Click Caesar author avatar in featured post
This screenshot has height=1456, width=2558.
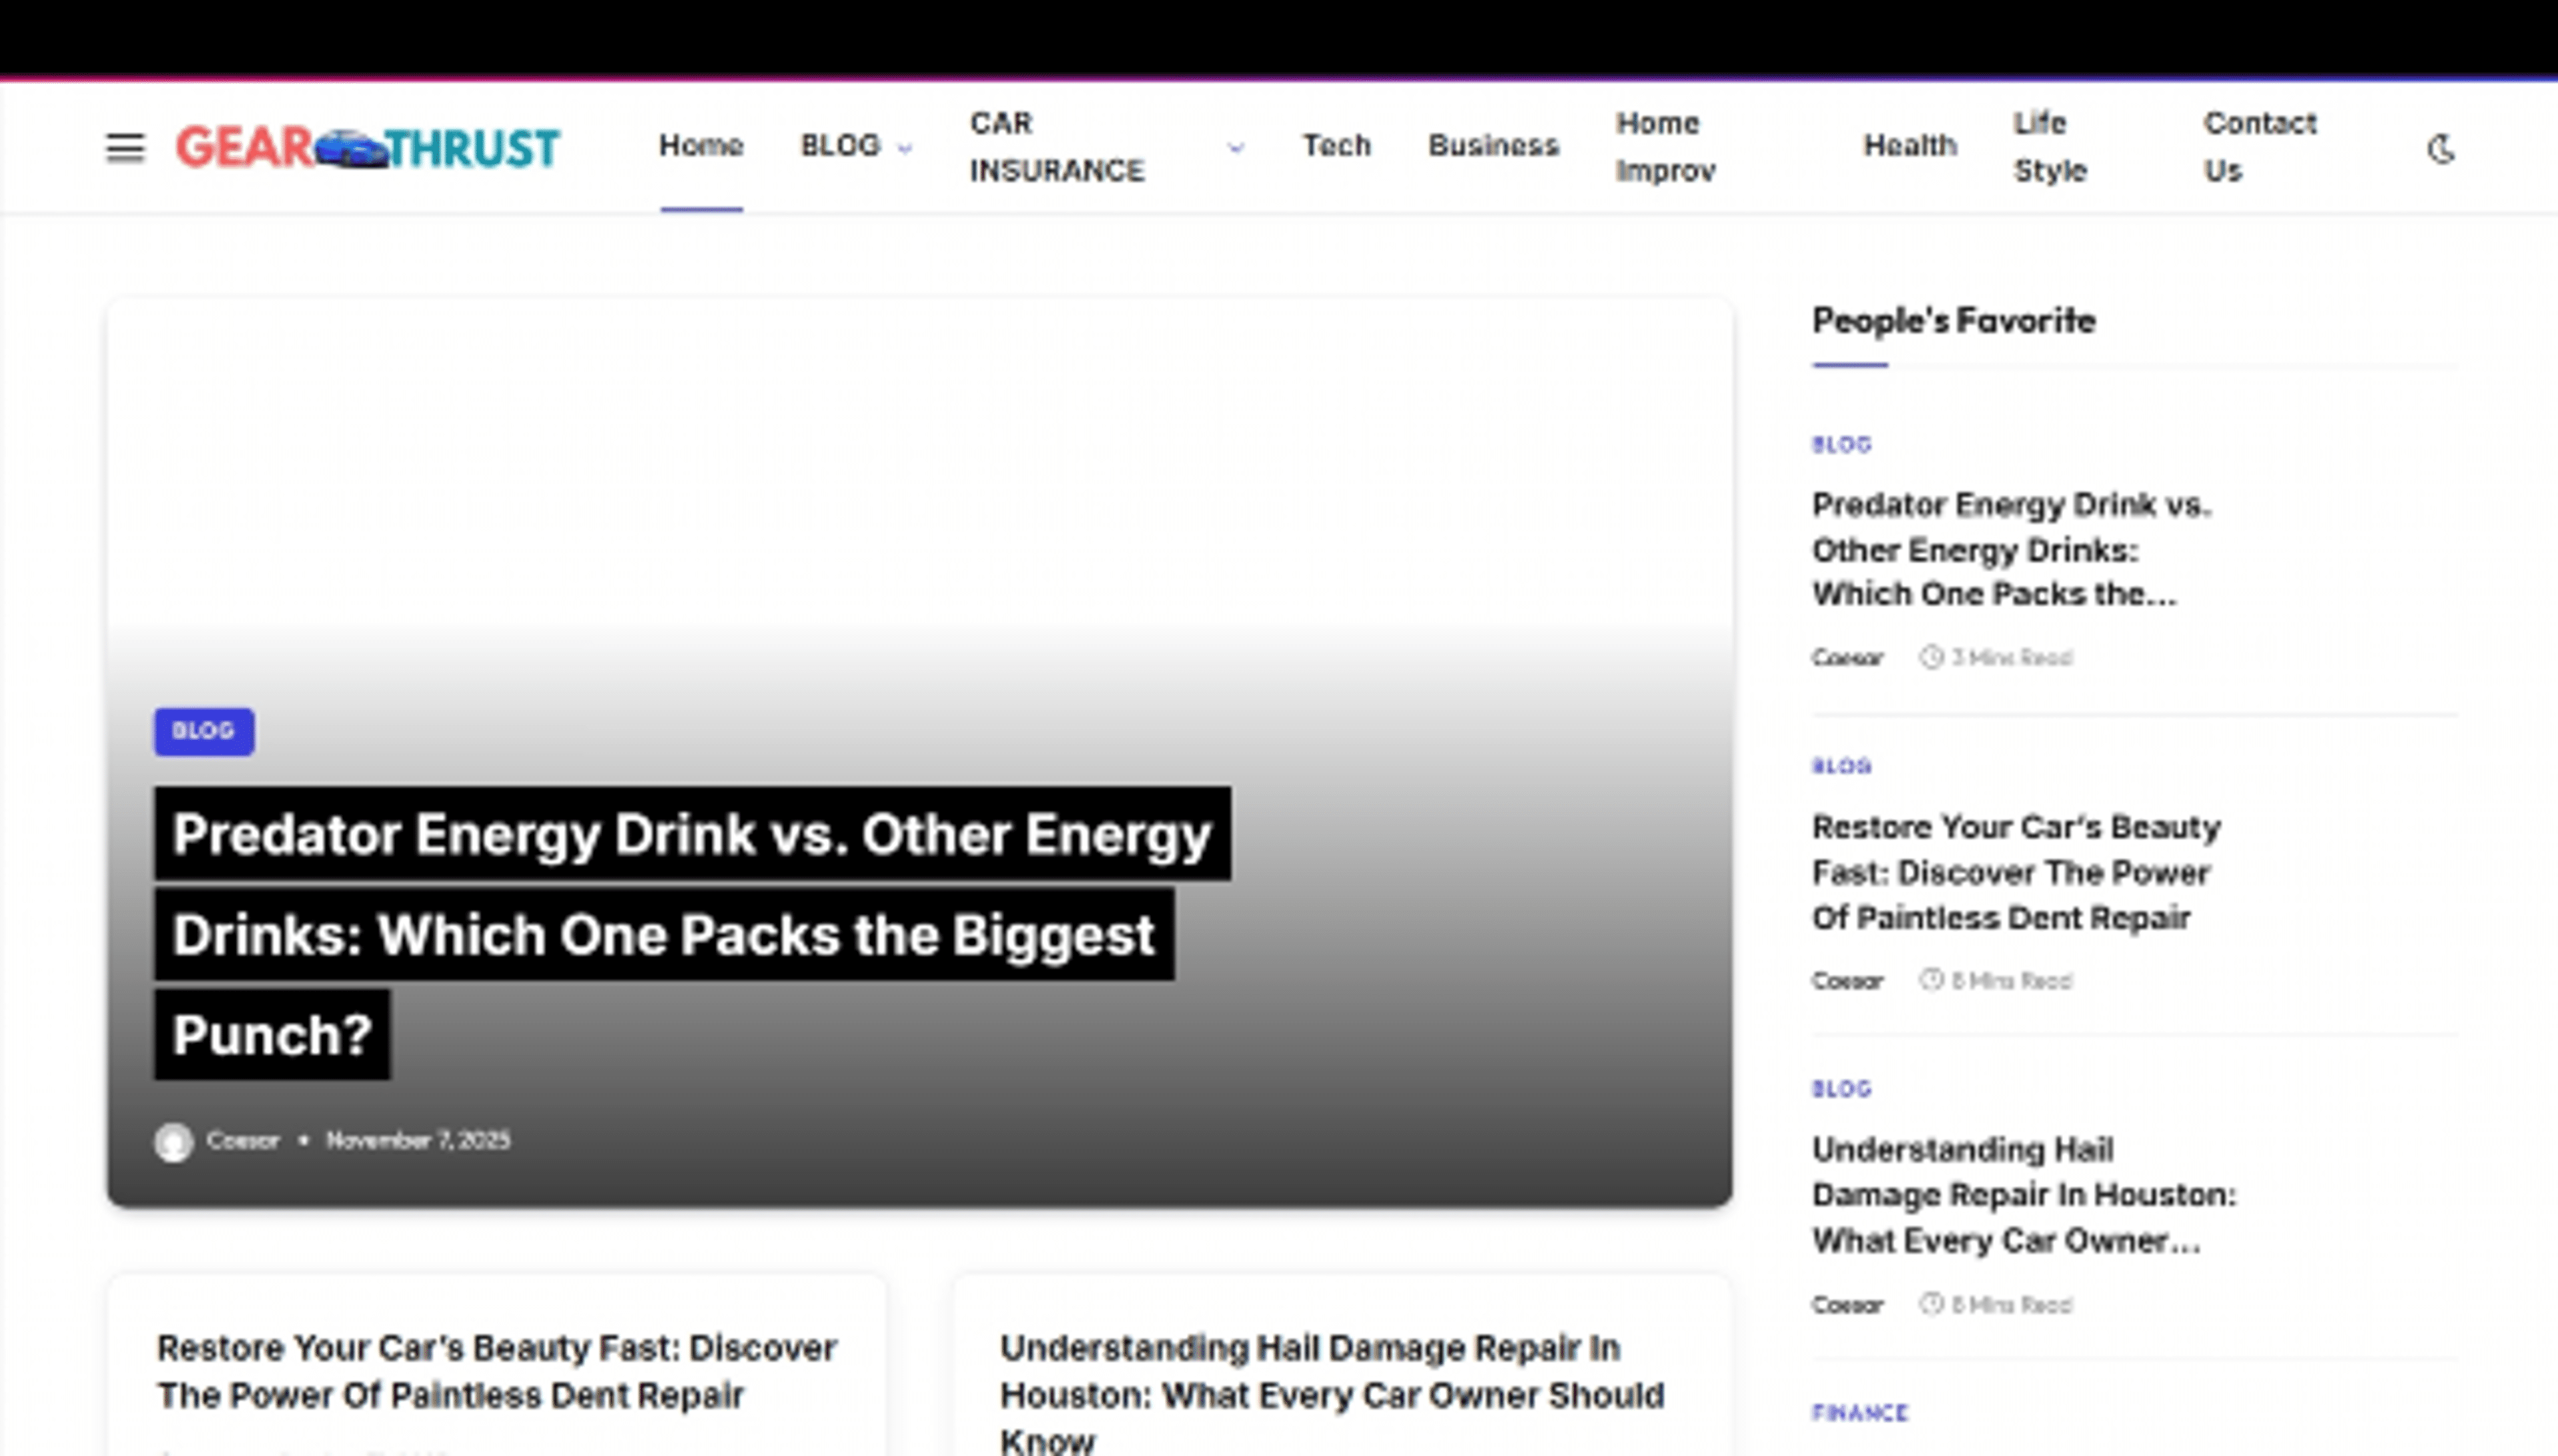[x=173, y=1141]
